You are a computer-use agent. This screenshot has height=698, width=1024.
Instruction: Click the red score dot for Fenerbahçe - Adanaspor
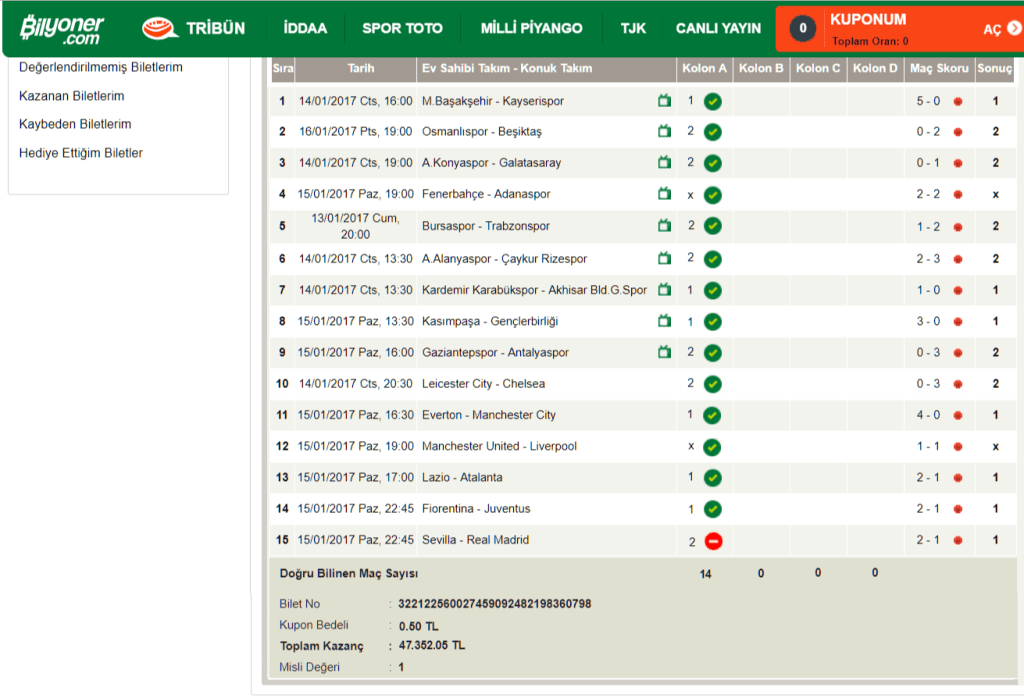click(958, 195)
